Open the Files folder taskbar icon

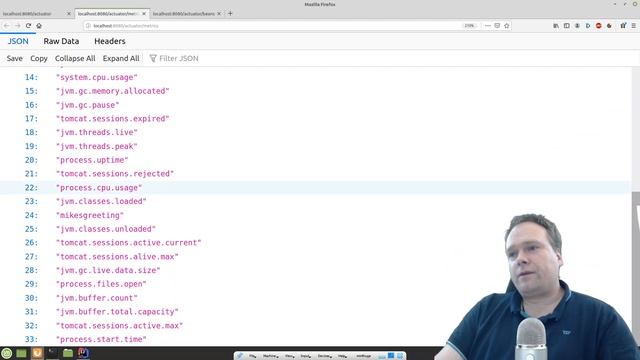coord(68,353)
